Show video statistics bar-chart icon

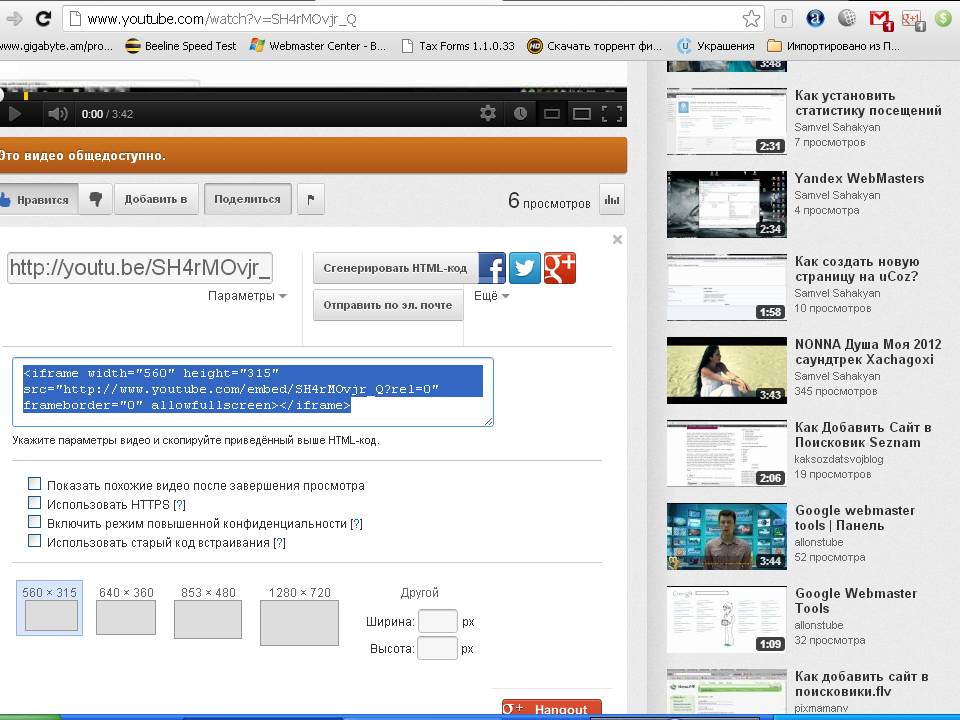612,199
